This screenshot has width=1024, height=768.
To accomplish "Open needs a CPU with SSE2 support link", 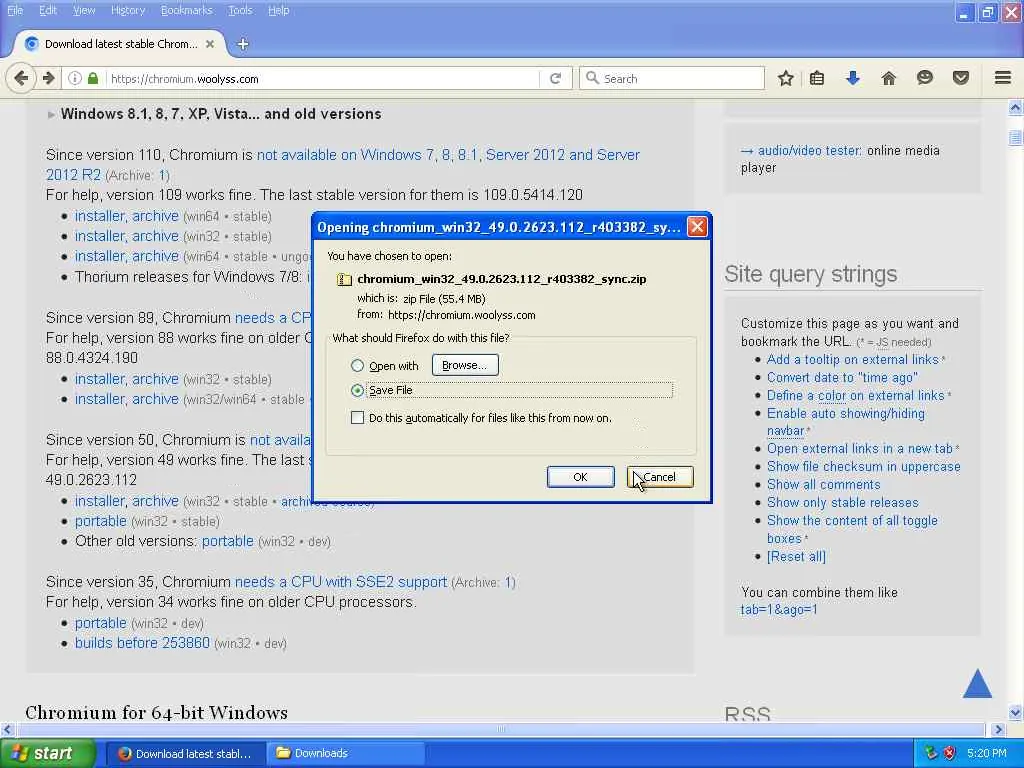I will click(341, 582).
